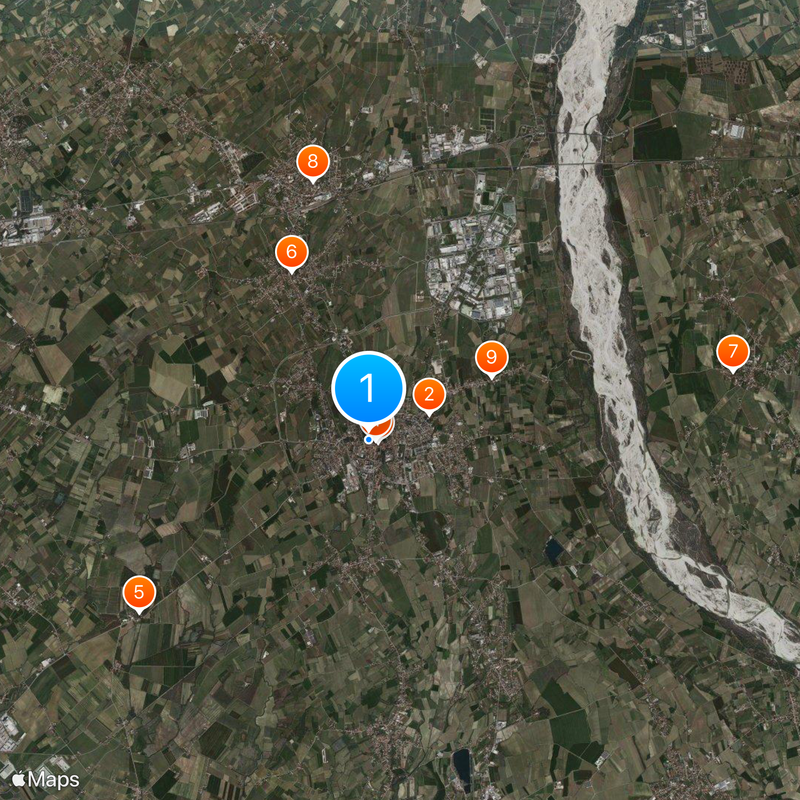Screen dimensions: 800x800
Task: Open the orange map pin numbered 2
Action: point(429,395)
